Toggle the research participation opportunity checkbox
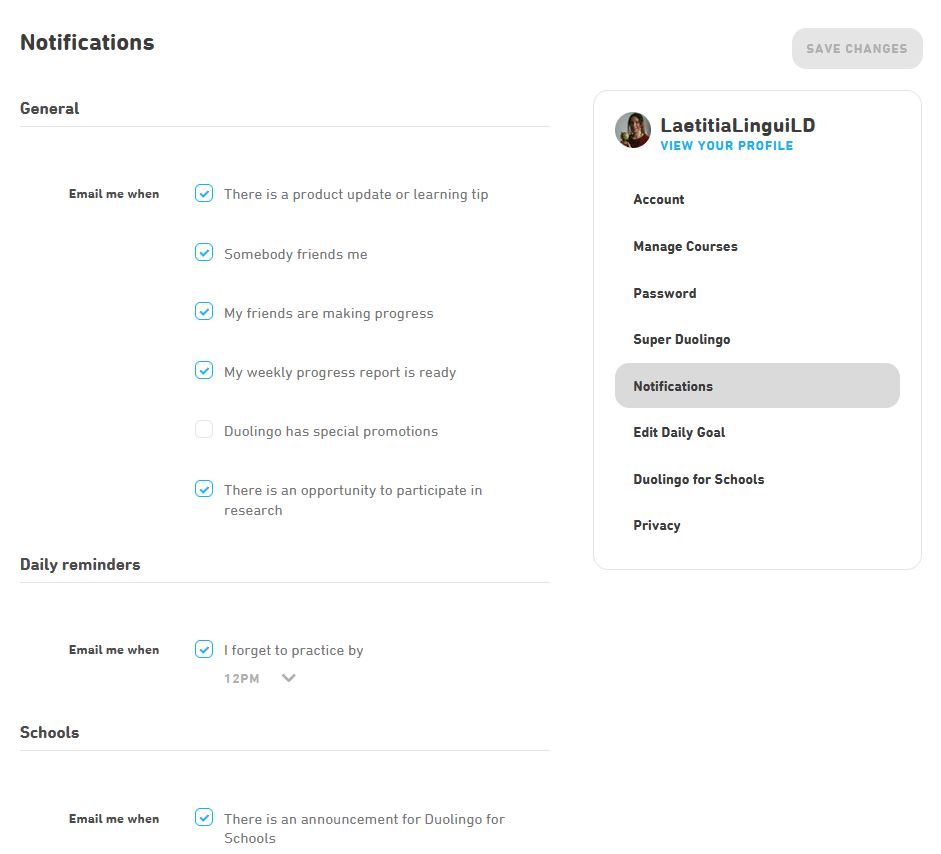 [204, 489]
